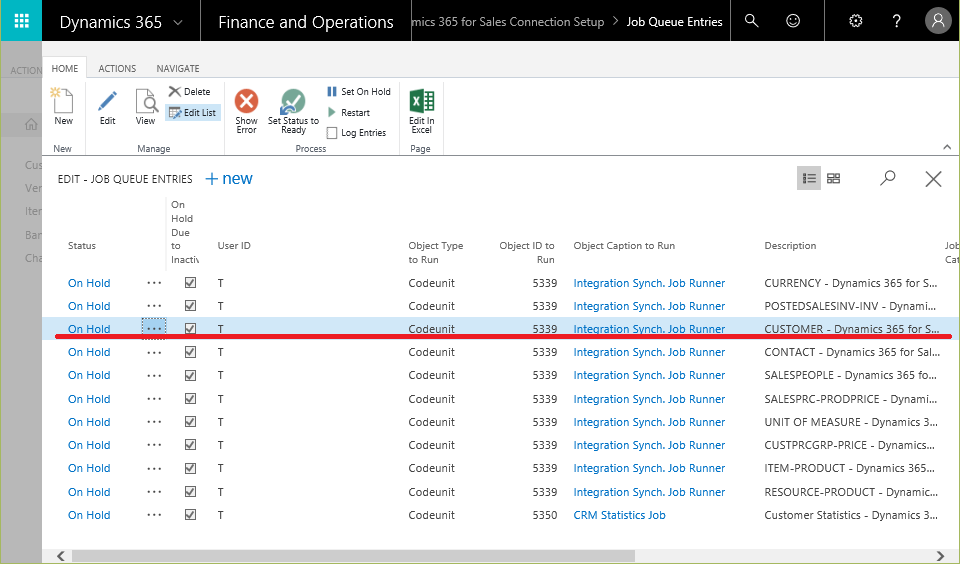960x564 pixels.
Task: Click Job Queue Entries breadcrumb
Action: click(674, 21)
